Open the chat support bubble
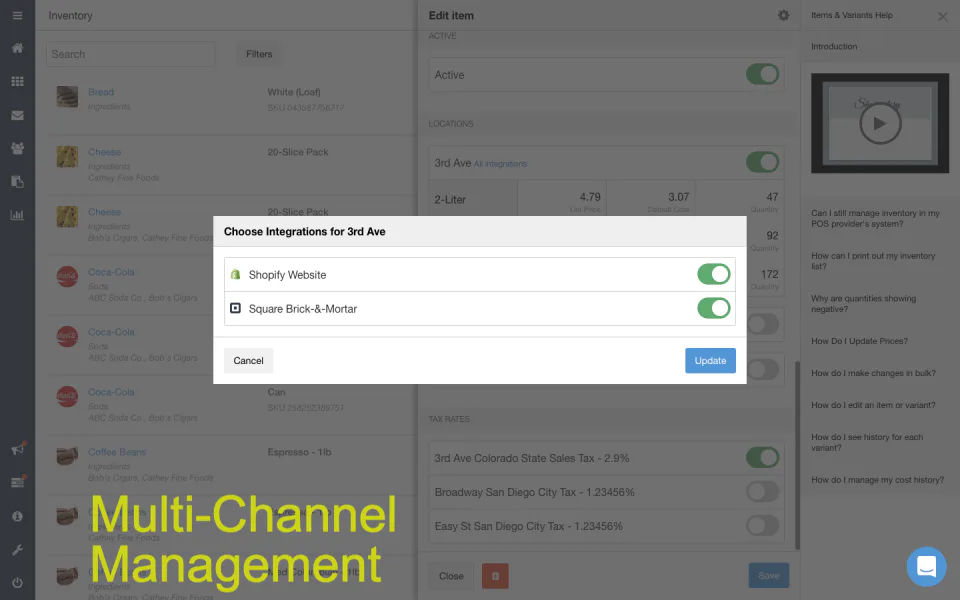 (x=926, y=566)
